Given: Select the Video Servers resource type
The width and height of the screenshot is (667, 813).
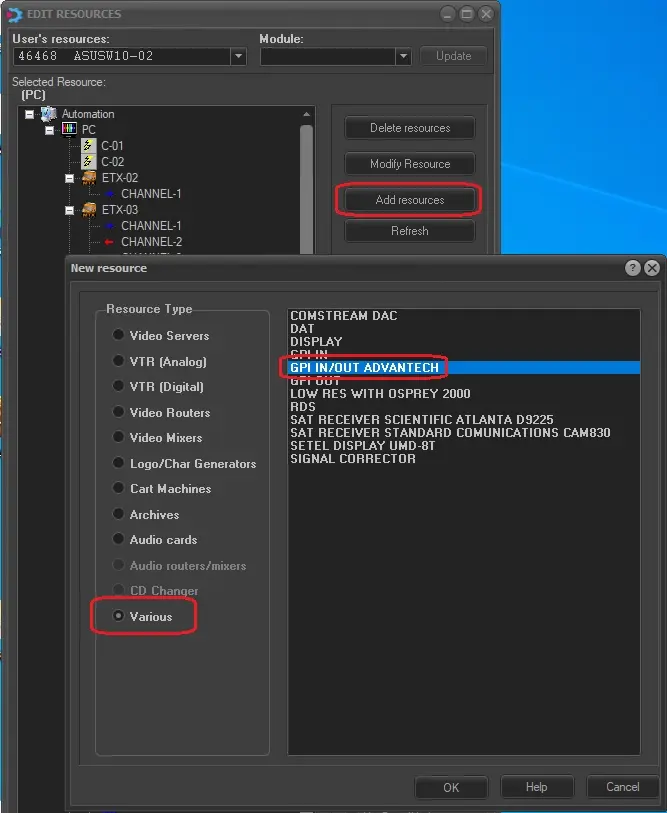Looking at the screenshot, I should pyautogui.click(x=119, y=336).
